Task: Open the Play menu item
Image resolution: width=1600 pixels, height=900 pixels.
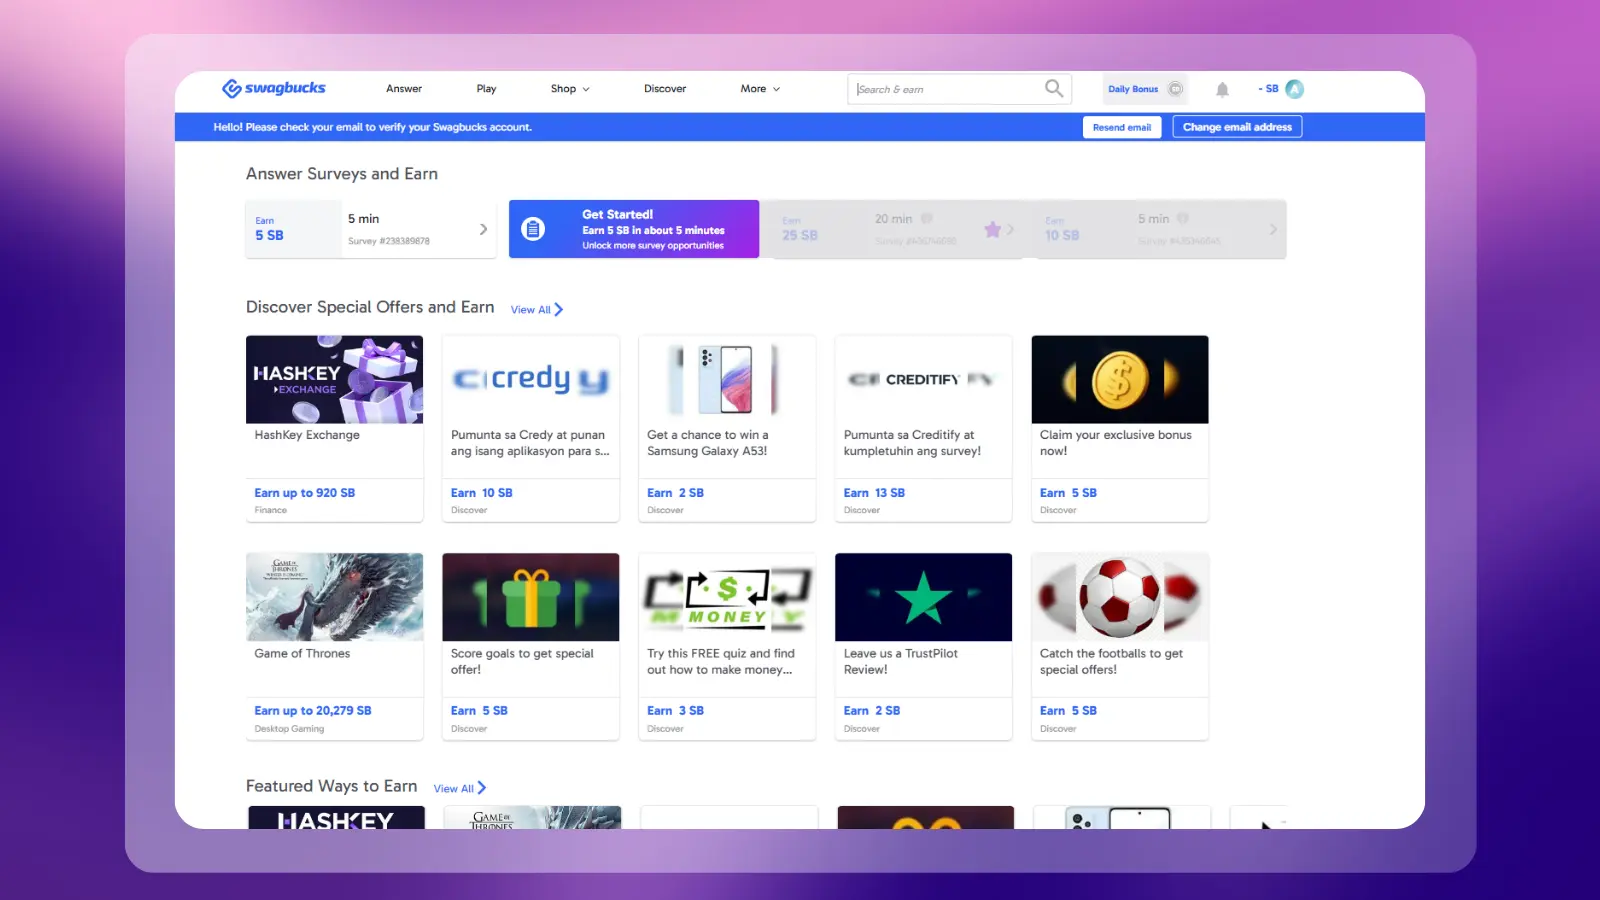Action: pyautogui.click(x=486, y=89)
